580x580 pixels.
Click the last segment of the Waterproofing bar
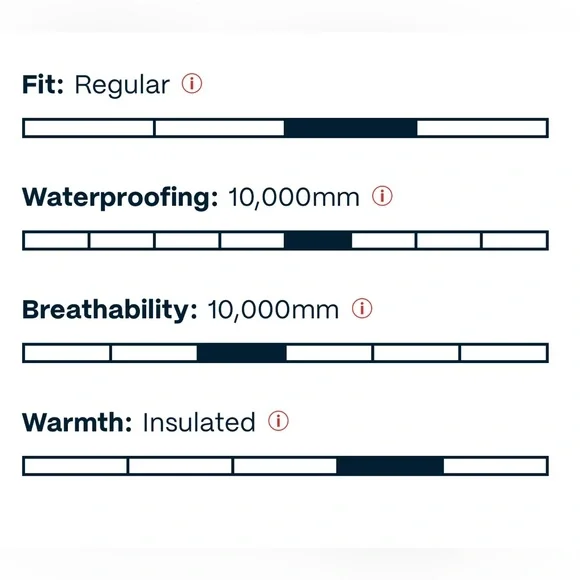[x=515, y=240]
